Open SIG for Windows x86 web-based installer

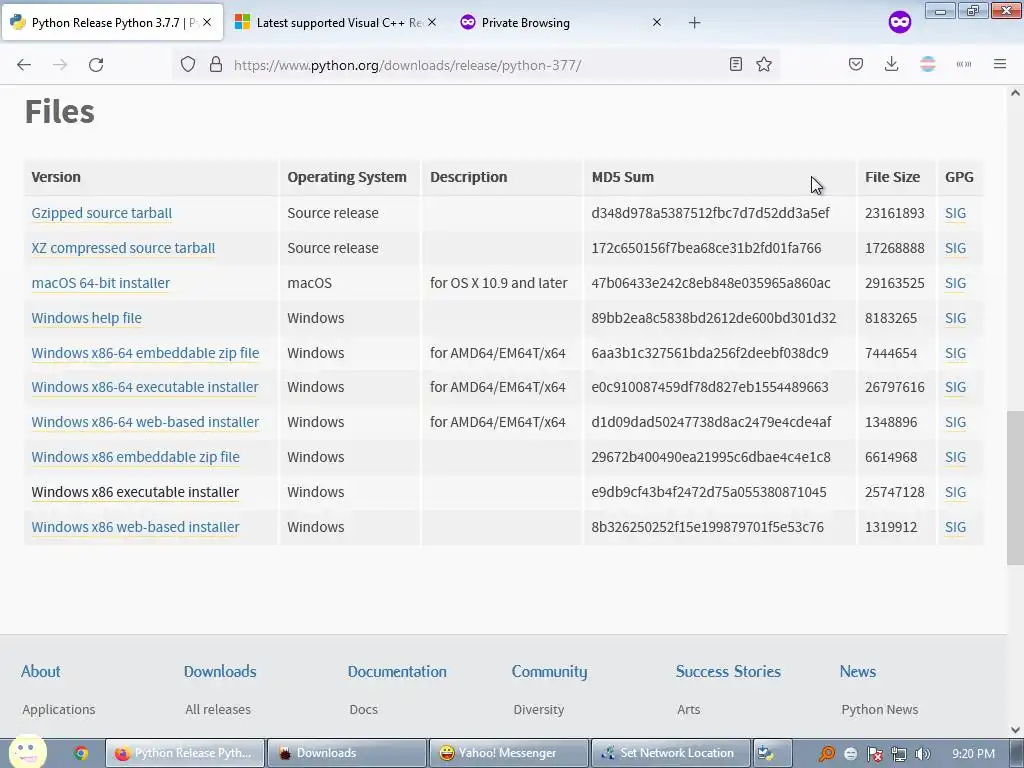click(955, 527)
